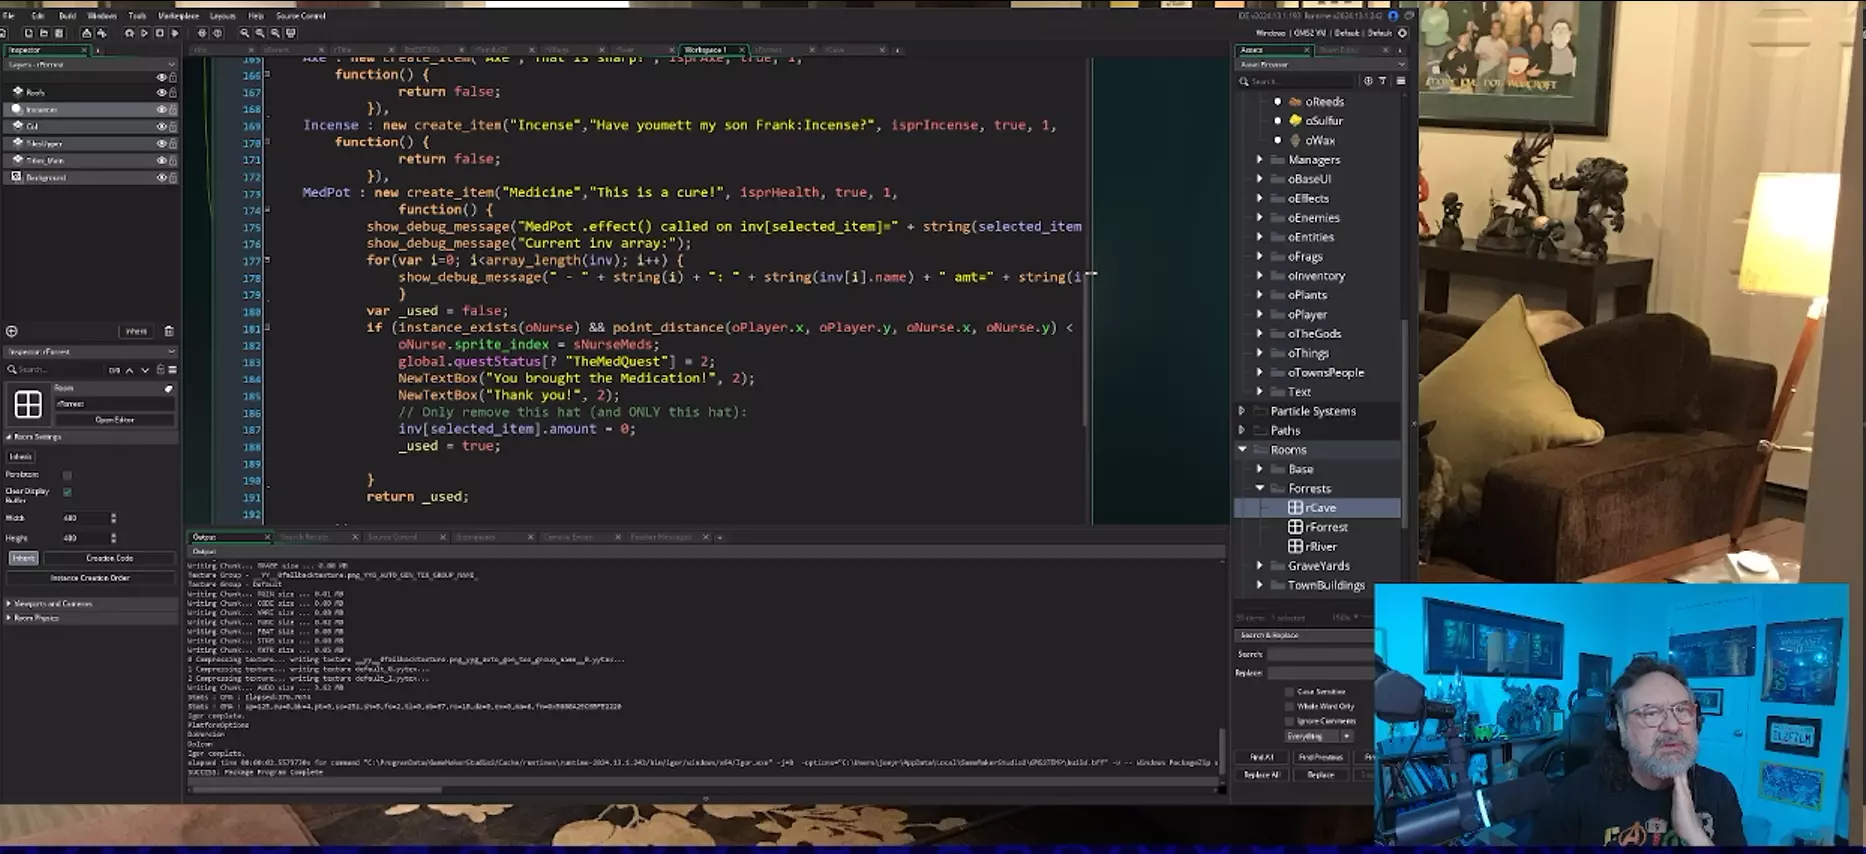Open the Marketplace menu
Viewport: 1866px width, 854px height.
click(x=178, y=16)
